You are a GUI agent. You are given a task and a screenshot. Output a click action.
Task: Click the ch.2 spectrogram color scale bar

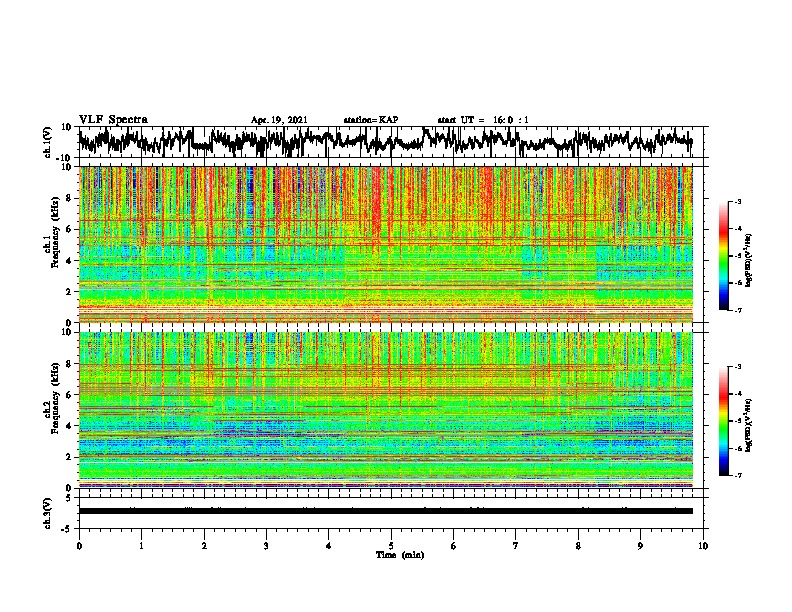click(x=723, y=421)
